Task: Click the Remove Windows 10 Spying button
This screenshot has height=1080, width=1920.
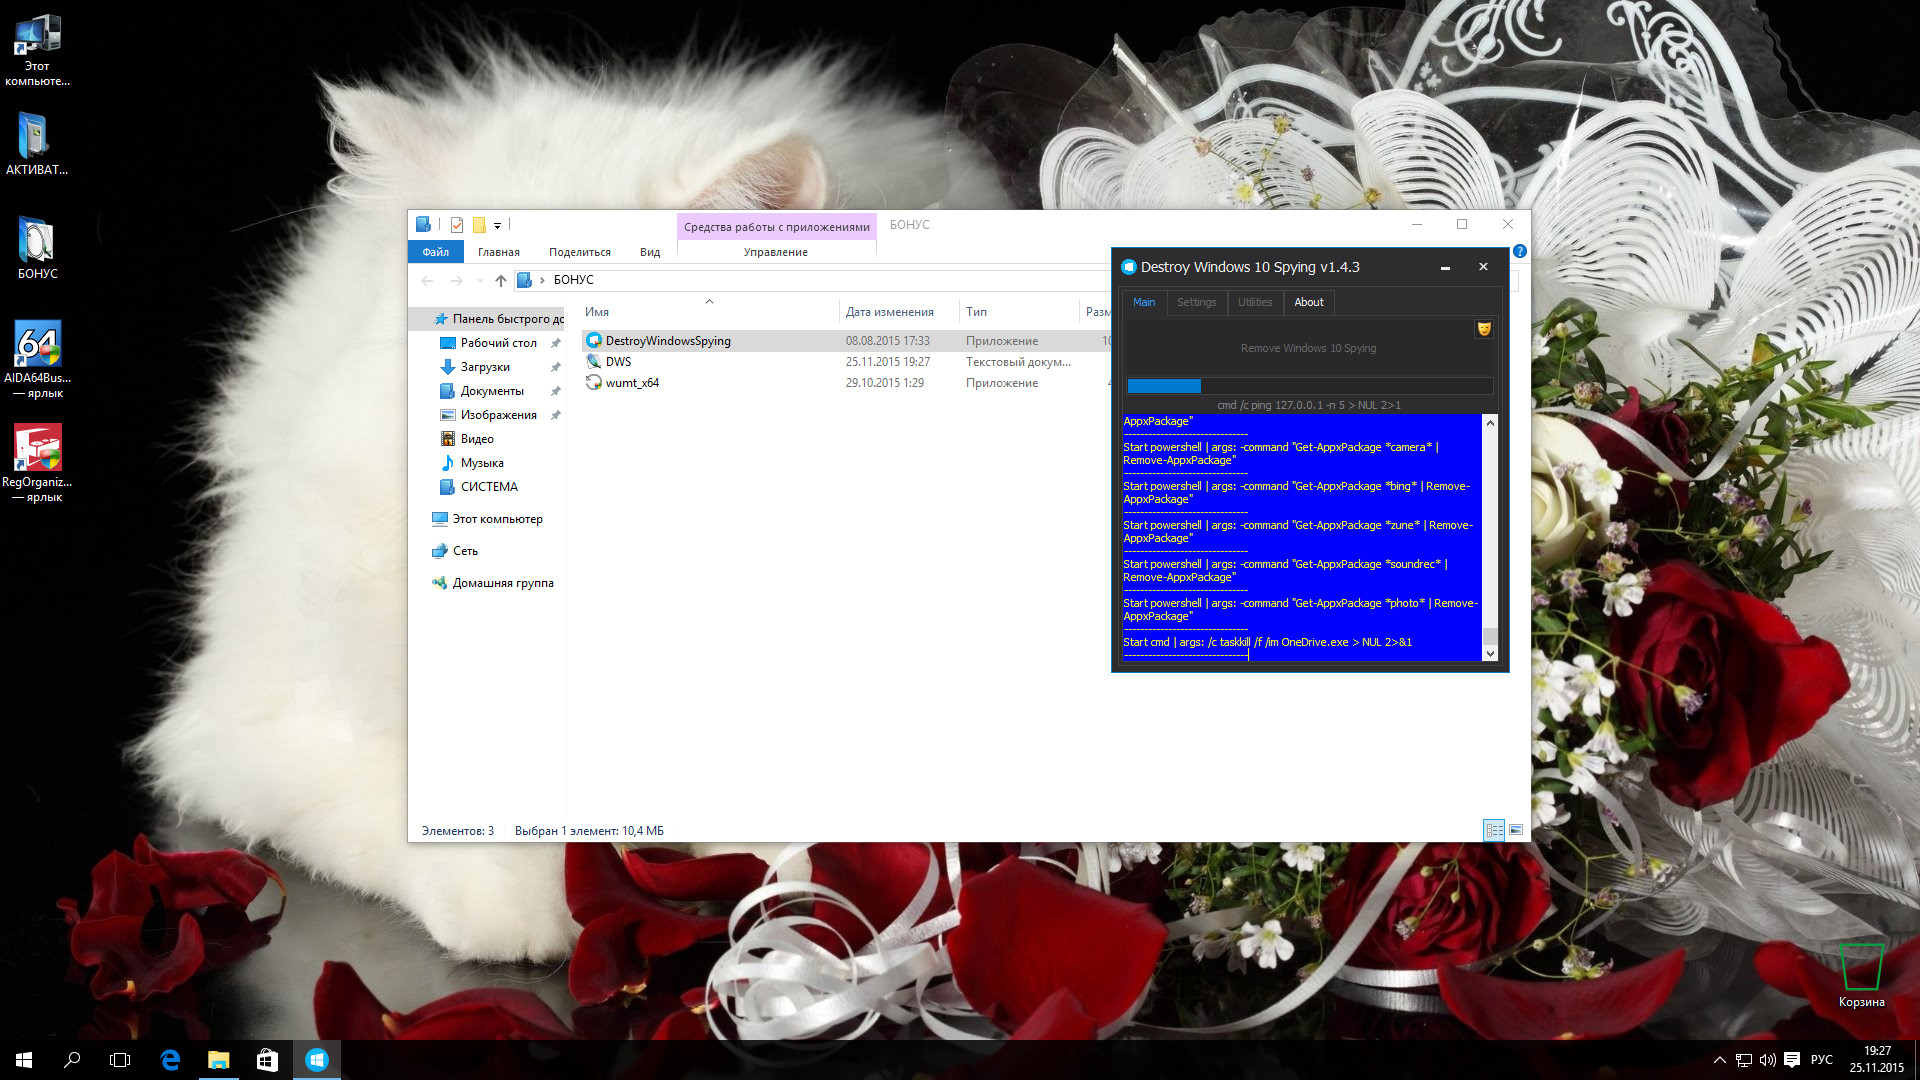Action: 1308,348
